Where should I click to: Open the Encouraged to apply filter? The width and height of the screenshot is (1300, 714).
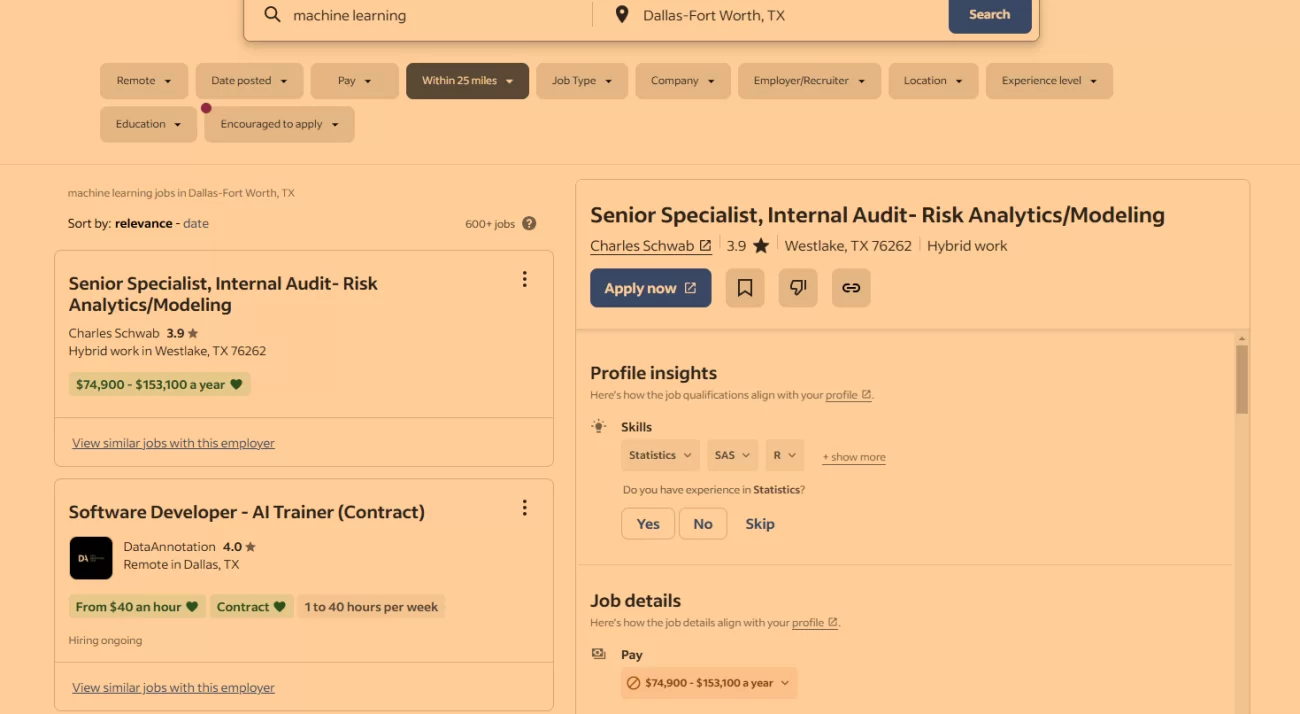tap(280, 124)
